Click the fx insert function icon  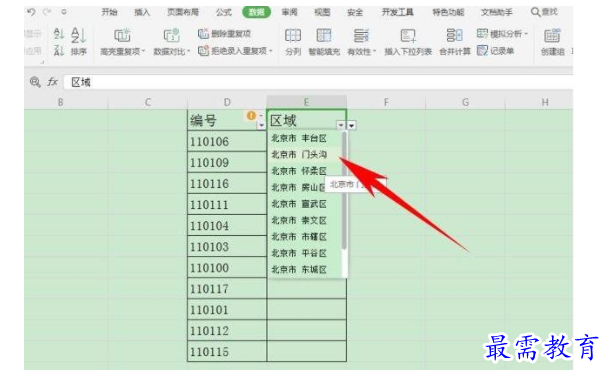click(x=52, y=82)
